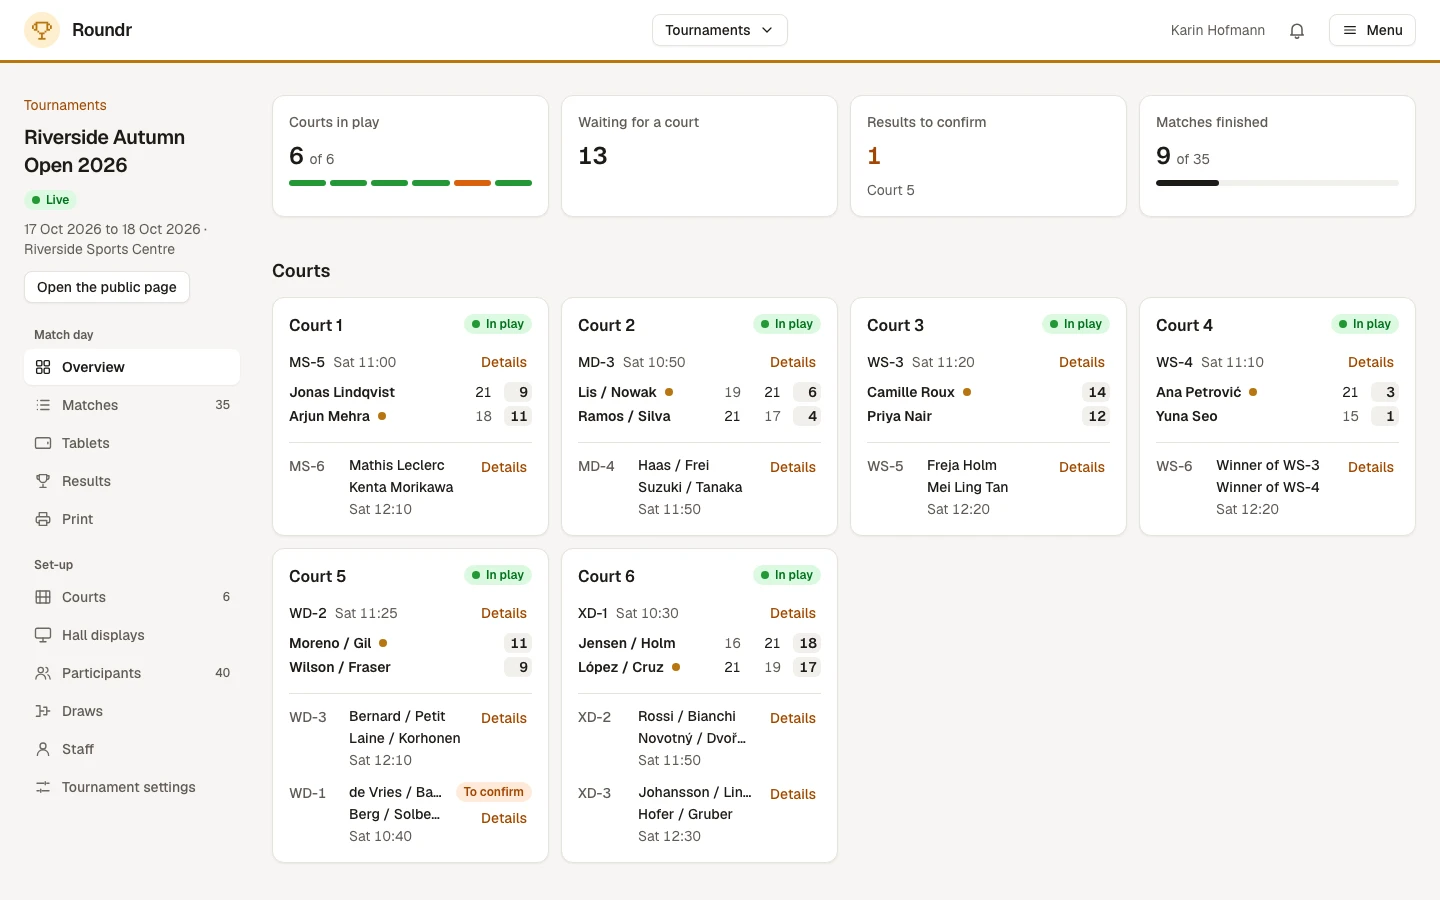Click the Overview grid icon in sidebar

pos(43,367)
